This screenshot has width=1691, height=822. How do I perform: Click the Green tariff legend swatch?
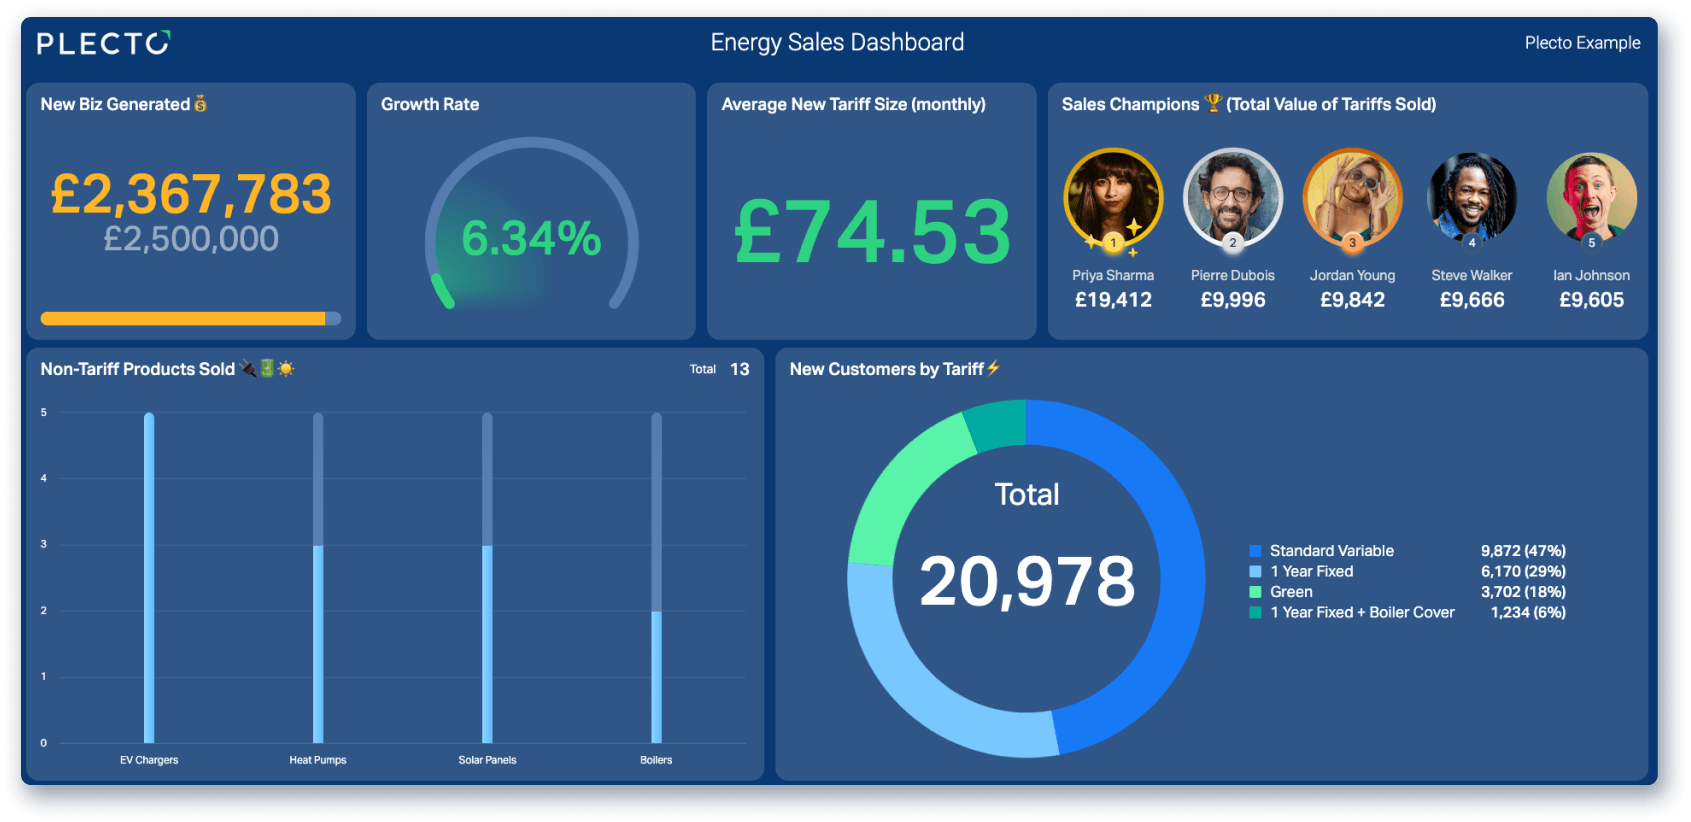[1255, 592]
